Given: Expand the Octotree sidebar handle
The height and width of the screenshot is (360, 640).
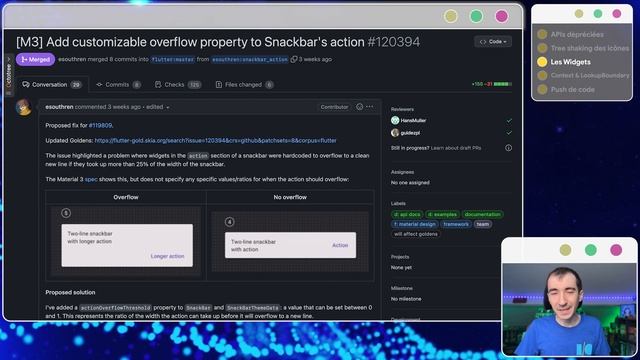Looking at the screenshot, I should [x=9, y=76].
